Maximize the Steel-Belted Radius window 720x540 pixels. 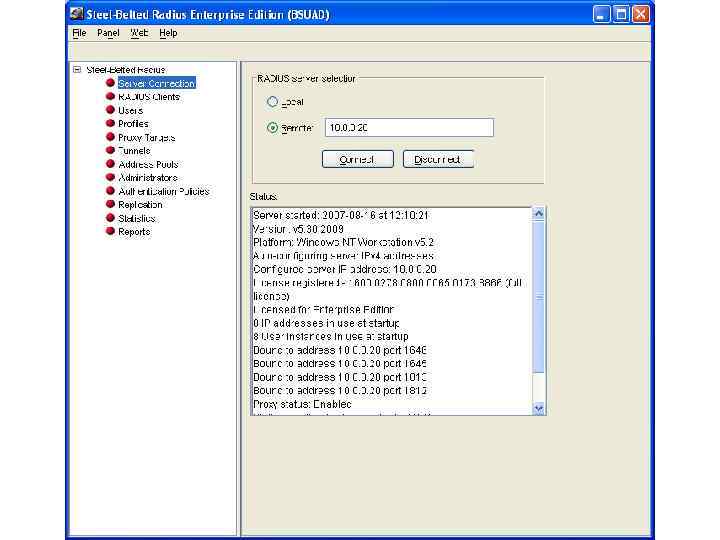point(621,14)
